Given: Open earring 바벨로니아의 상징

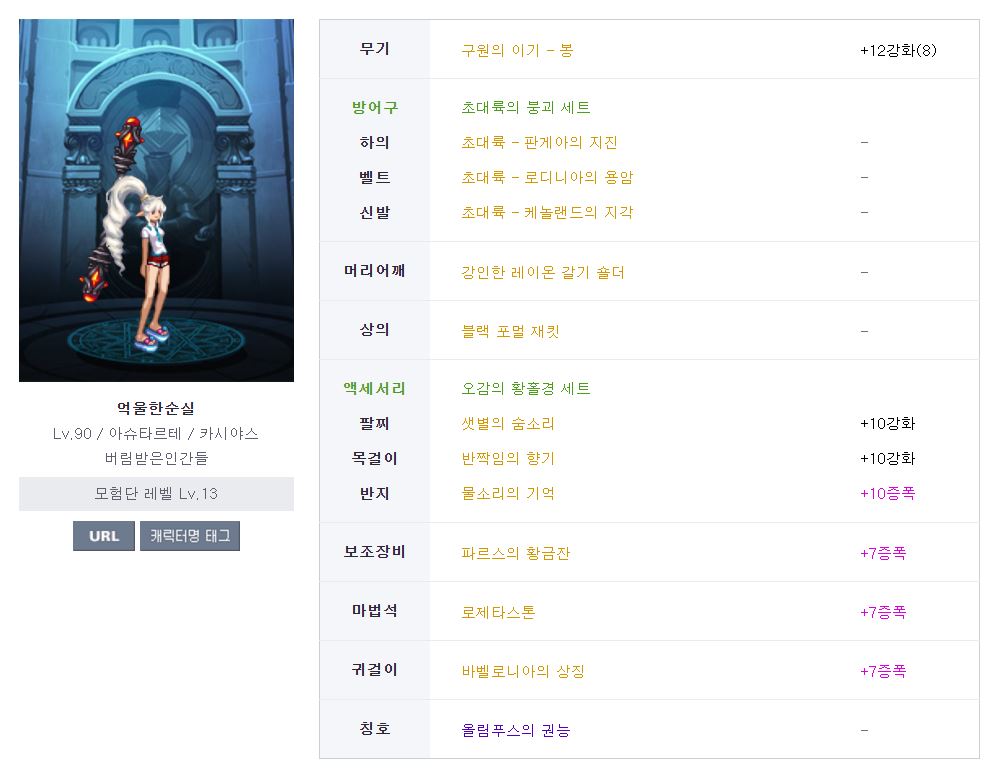Looking at the screenshot, I should pyautogui.click(x=522, y=671).
